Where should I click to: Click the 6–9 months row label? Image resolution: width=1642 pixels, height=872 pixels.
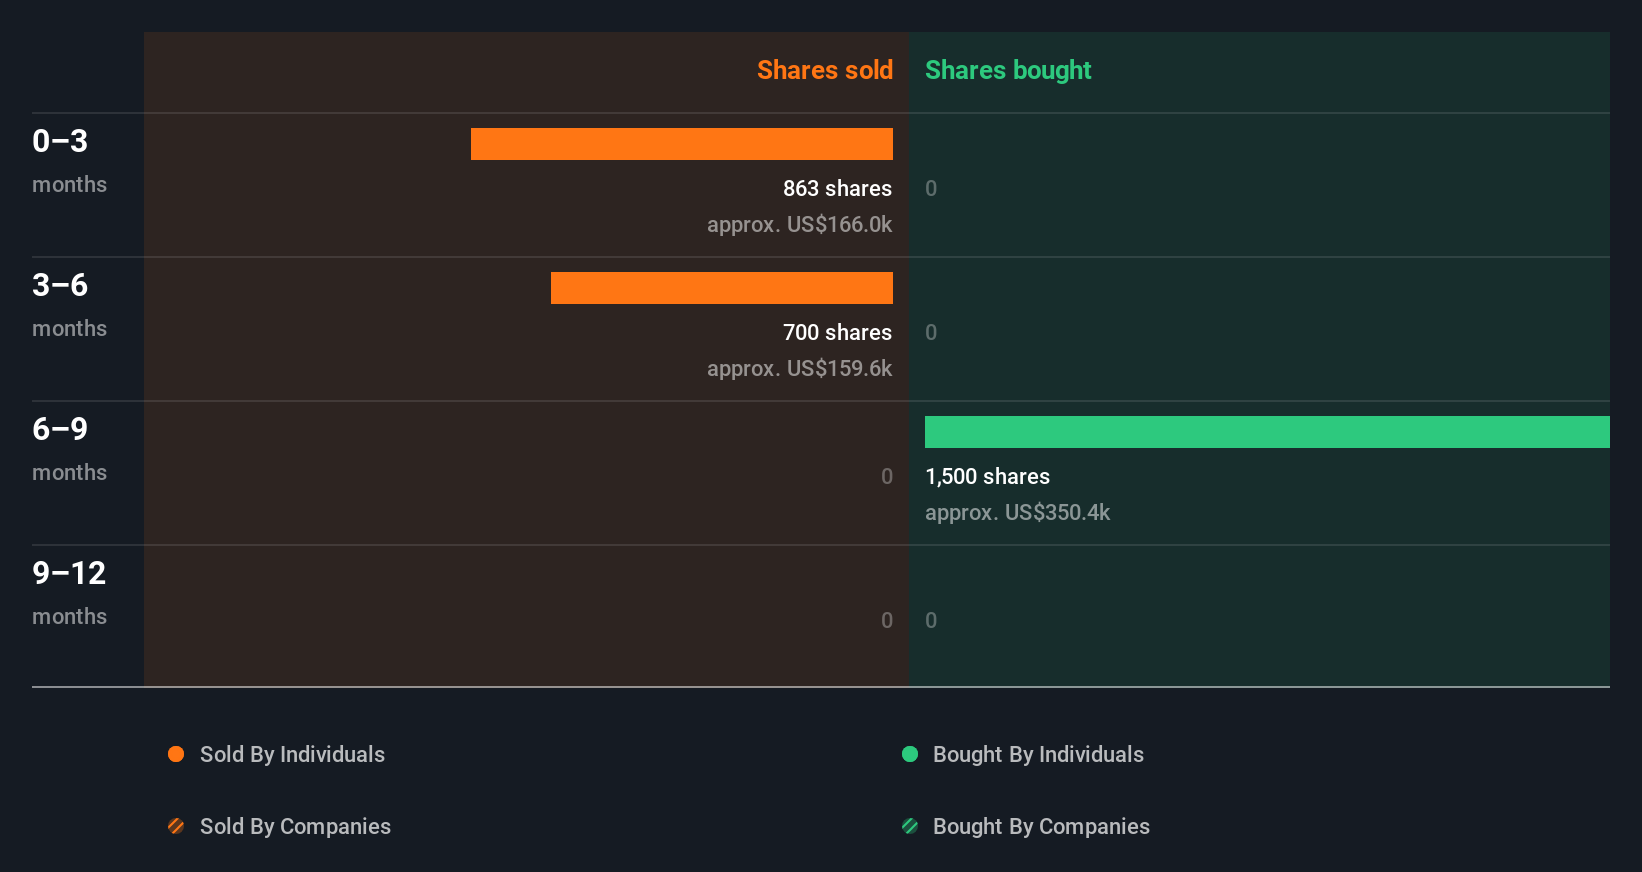coord(69,449)
